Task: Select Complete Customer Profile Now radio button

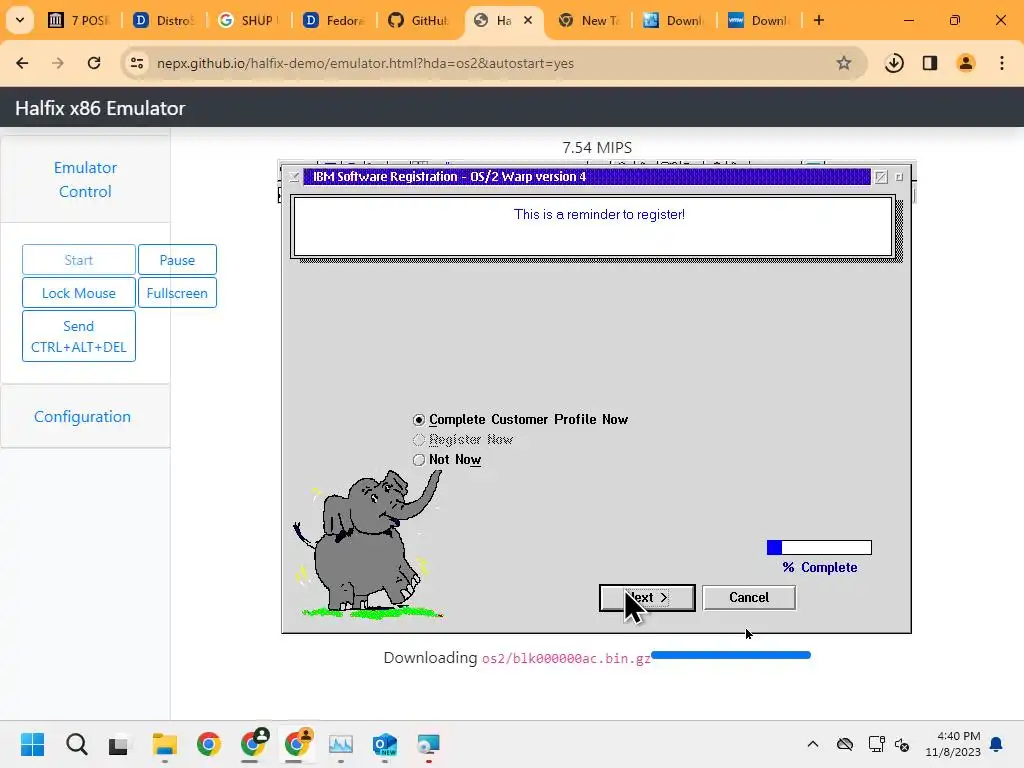Action: tap(419, 420)
